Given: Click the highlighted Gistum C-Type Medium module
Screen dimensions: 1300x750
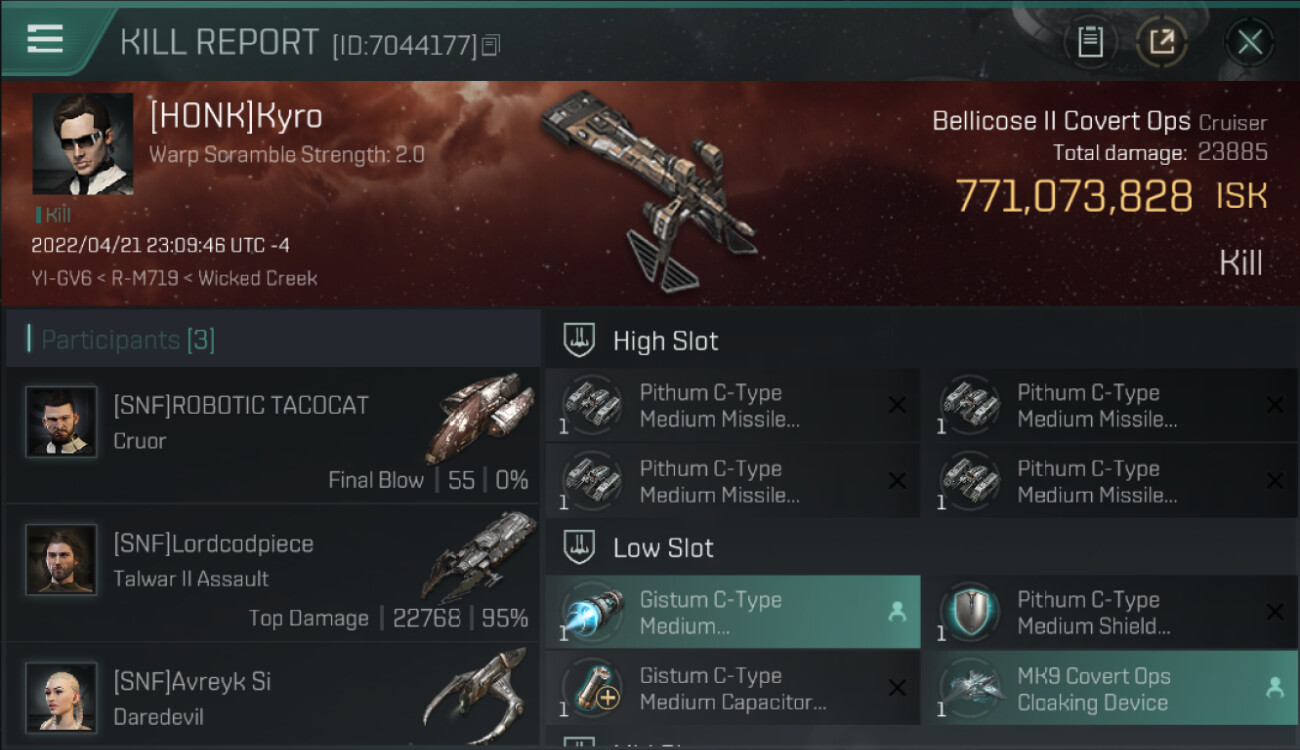Looking at the screenshot, I should pos(733,612).
